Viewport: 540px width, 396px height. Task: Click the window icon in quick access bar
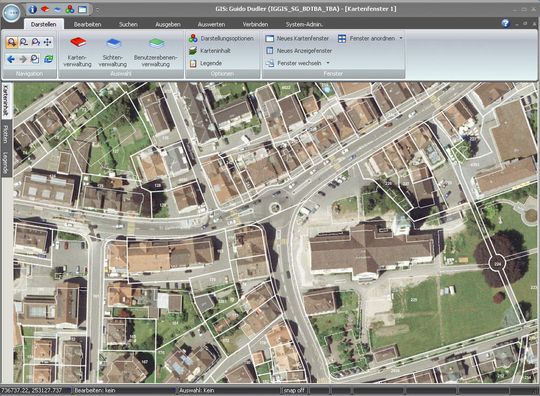83,10
